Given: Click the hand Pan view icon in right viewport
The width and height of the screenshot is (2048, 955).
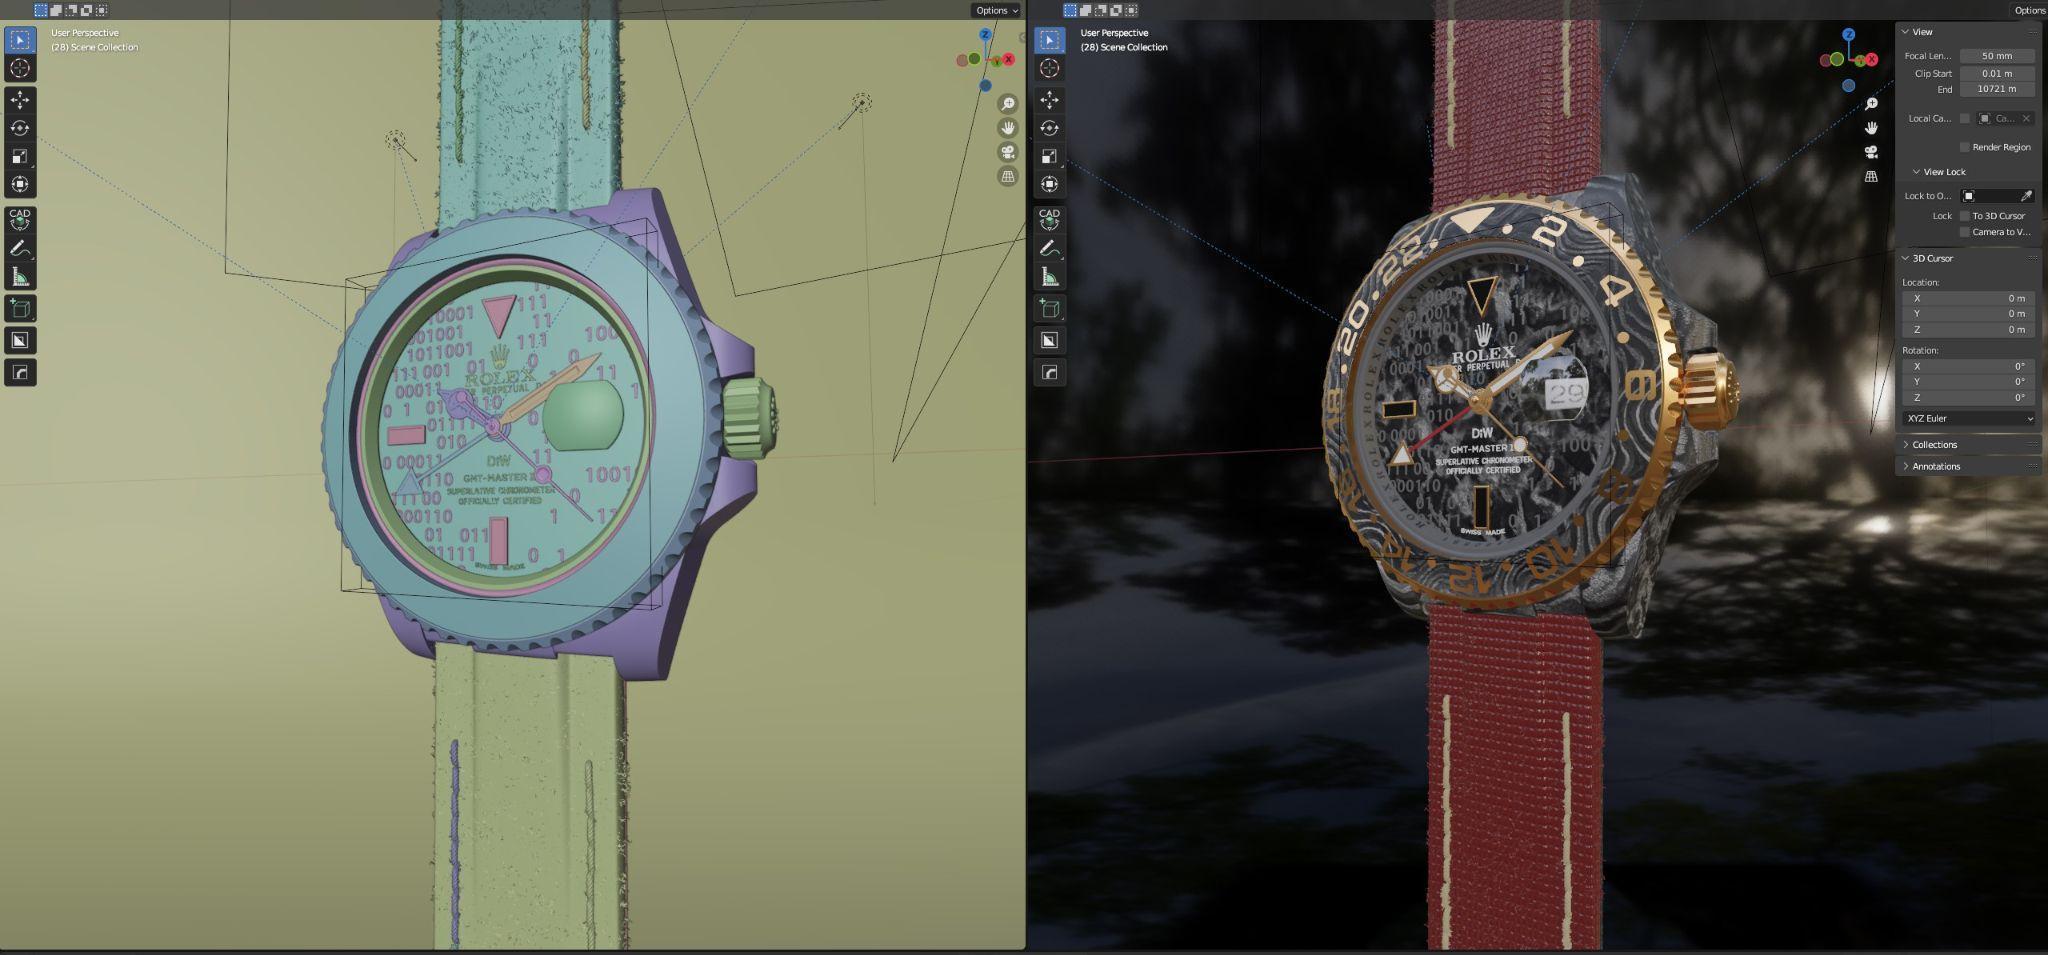Looking at the screenshot, I should 1871,128.
